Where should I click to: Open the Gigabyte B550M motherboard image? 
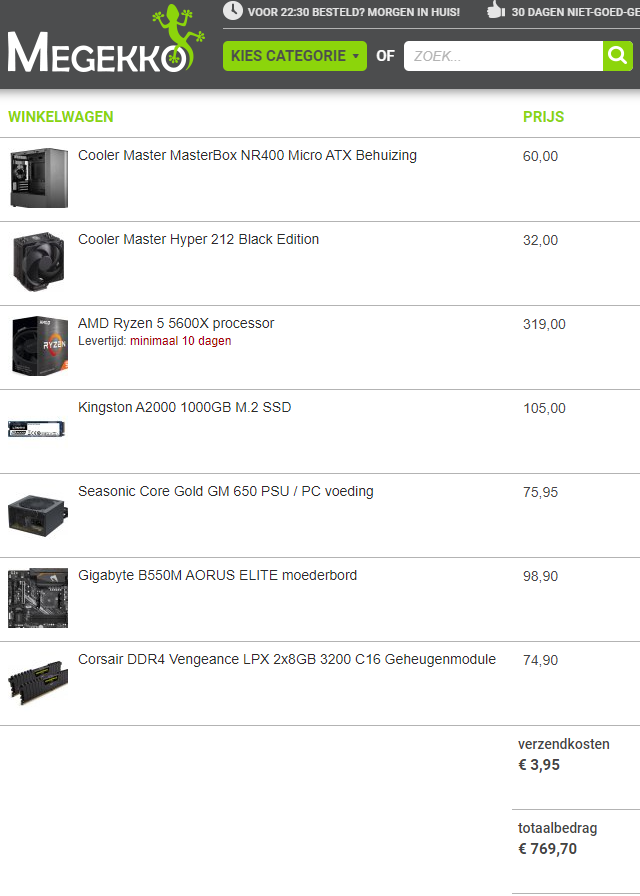[38, 598]
